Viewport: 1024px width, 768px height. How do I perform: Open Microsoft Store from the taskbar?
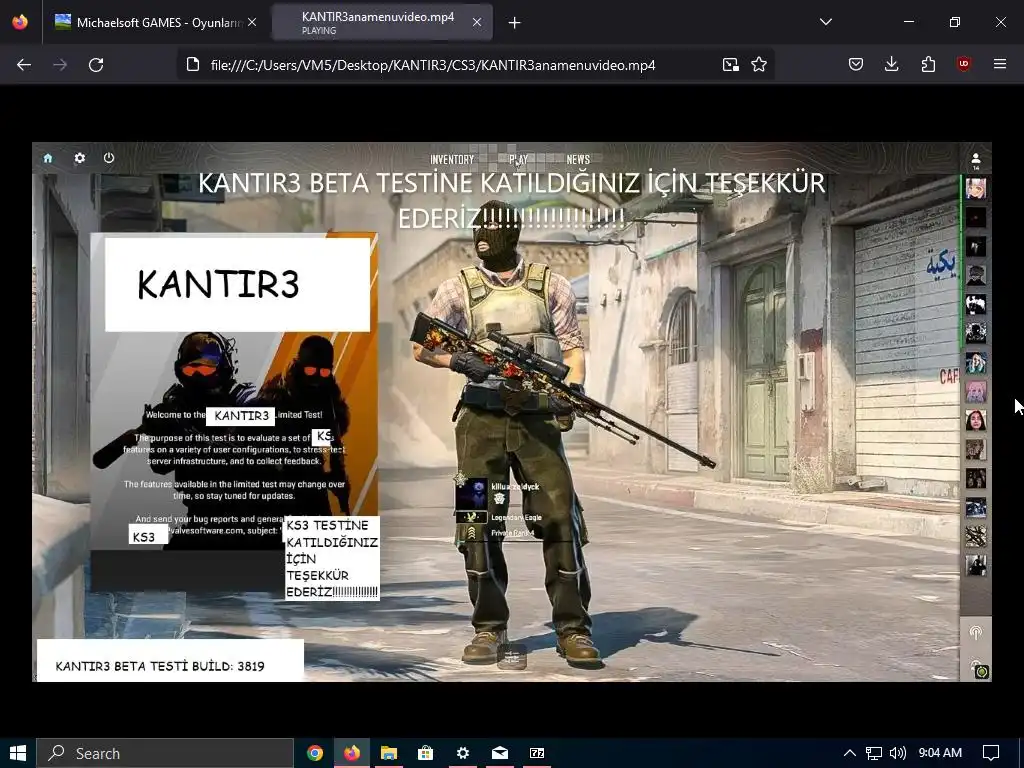coord(426,753)
